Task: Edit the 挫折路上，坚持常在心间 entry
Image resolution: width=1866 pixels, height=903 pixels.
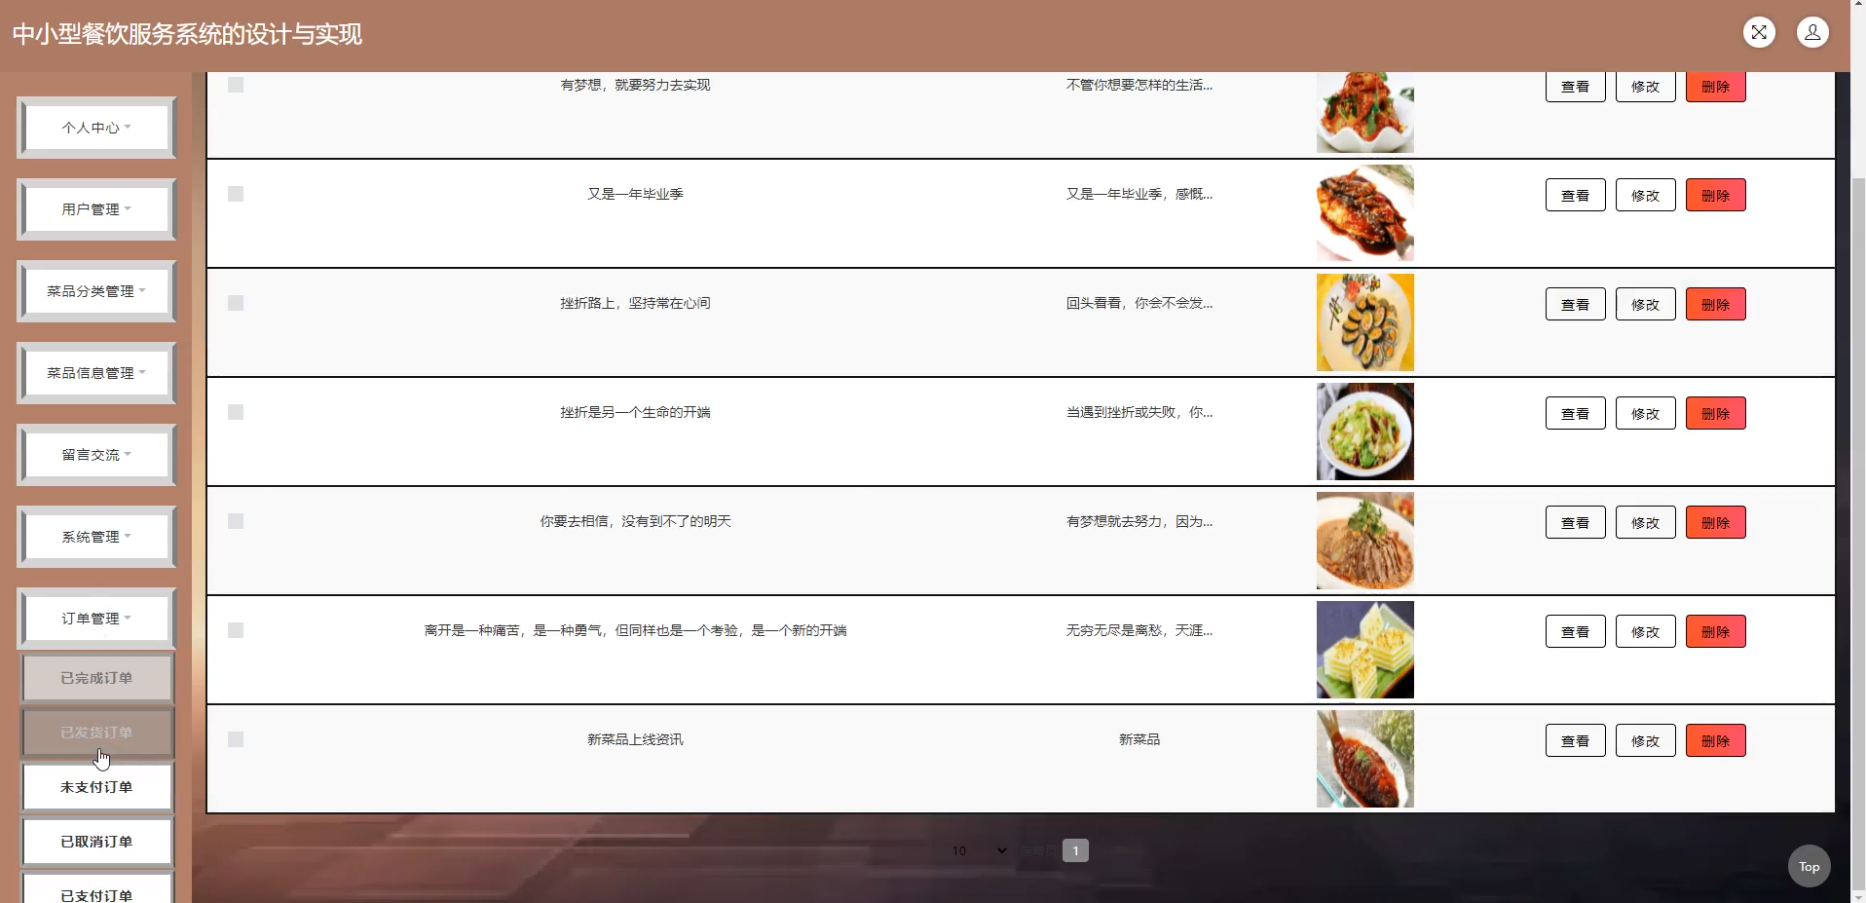Action: tap(1645, 304)
